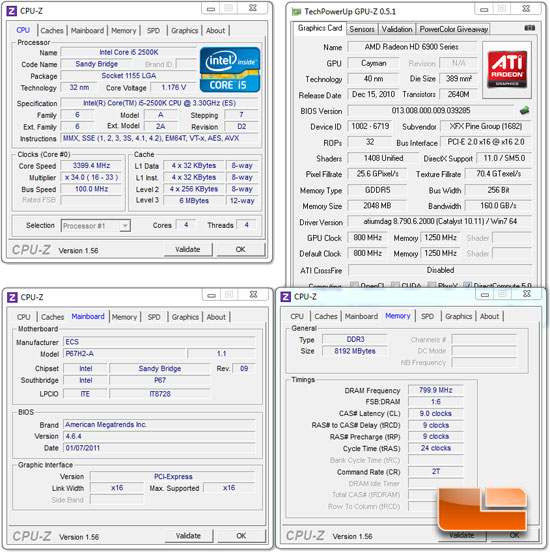Open the Processor #1 selection dropdown

(x=95, y=226)
